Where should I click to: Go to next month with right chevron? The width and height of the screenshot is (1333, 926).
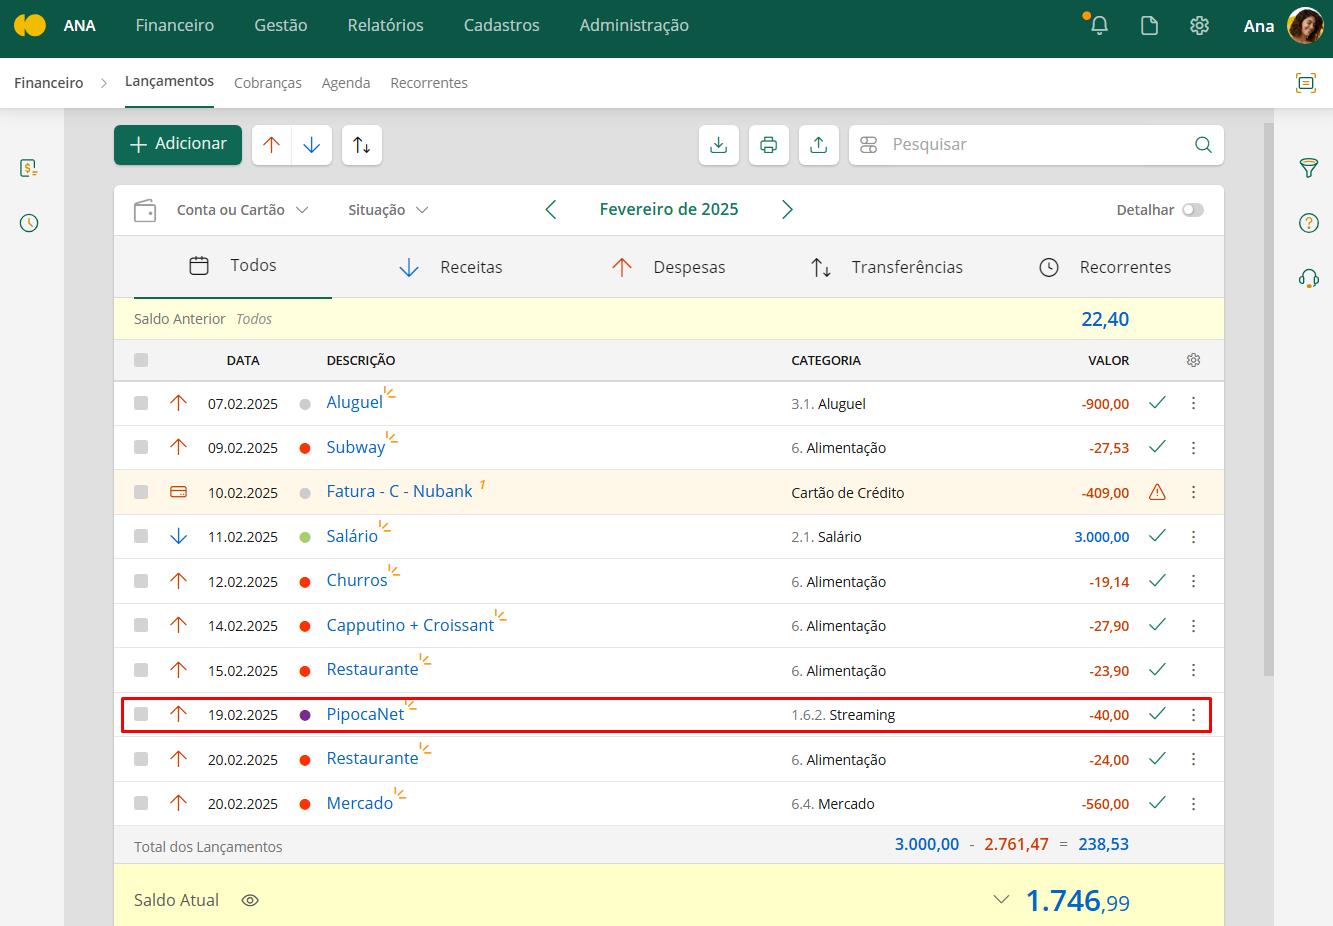tap(787, 209)
